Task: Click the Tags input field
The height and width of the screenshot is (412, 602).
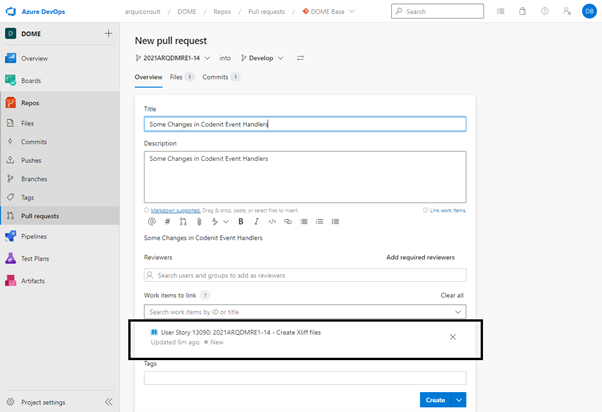Action: (304, 378)
